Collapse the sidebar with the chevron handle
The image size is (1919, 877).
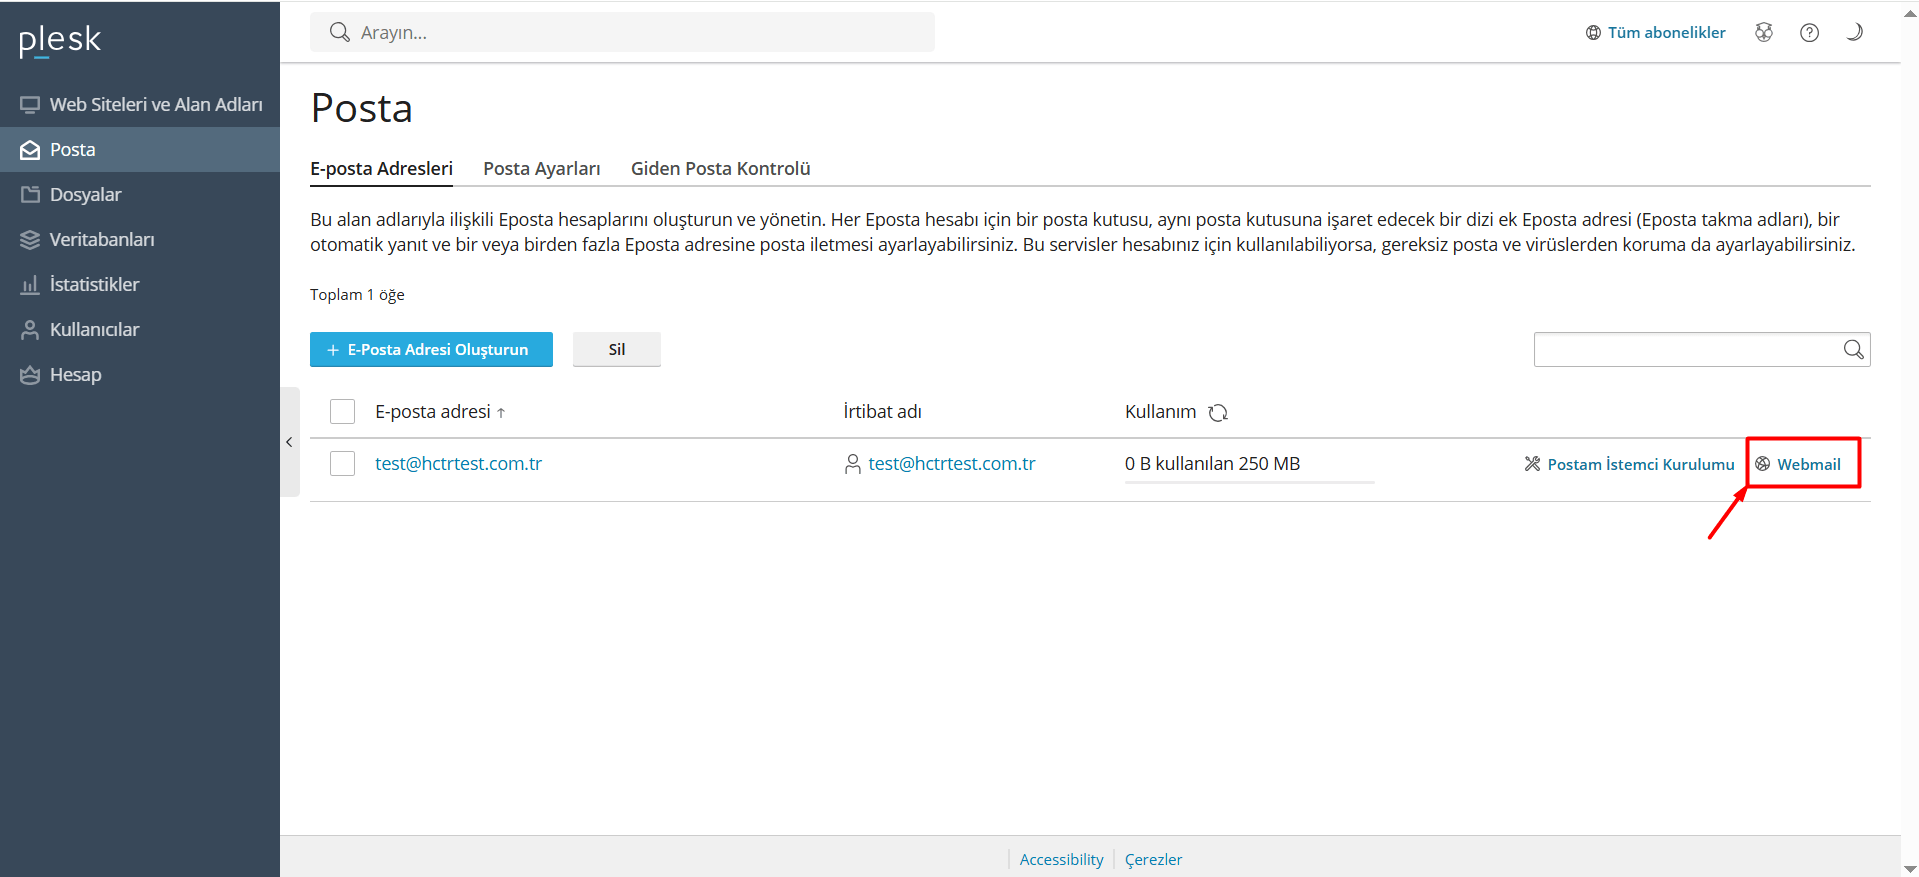[x=289, y=442]
